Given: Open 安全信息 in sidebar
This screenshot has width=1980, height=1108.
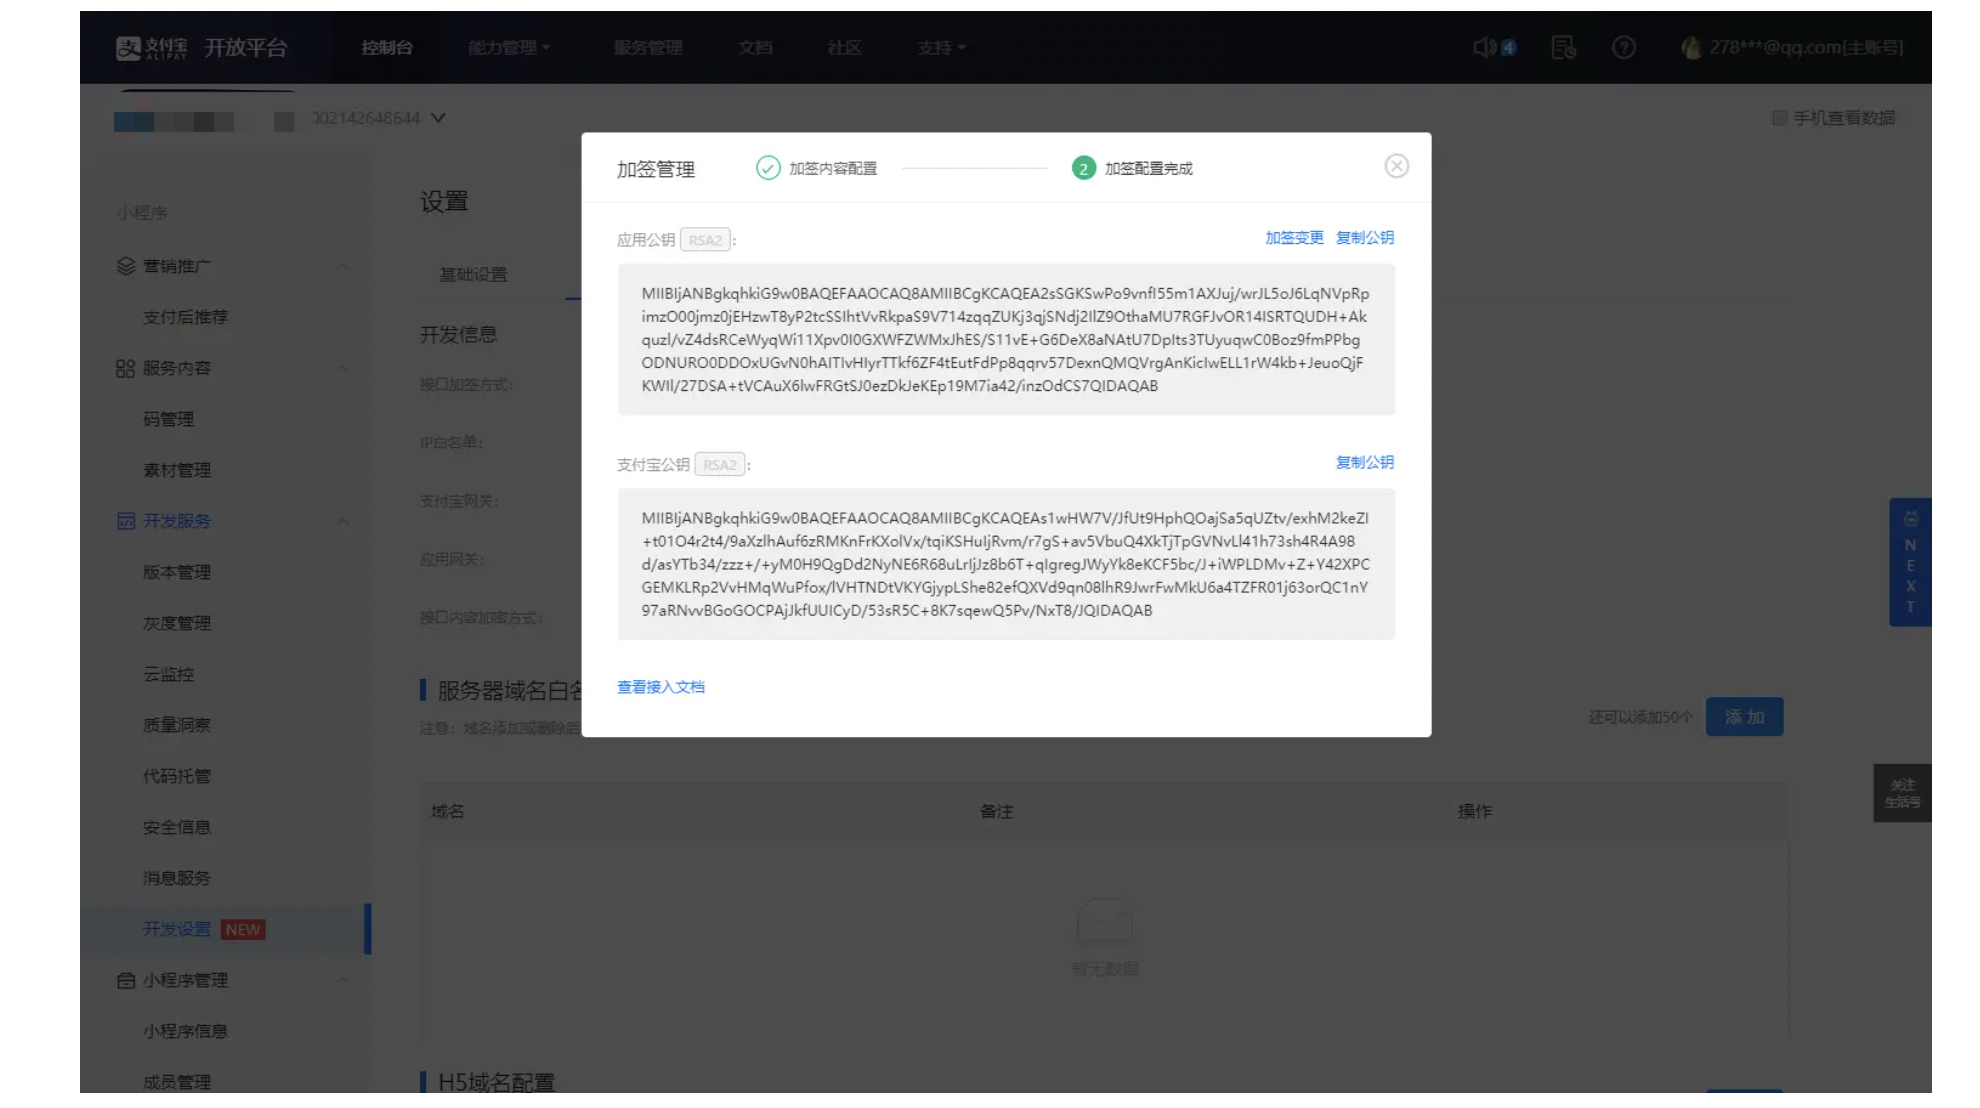Looking at the screenshot, I should pos(177,827).
